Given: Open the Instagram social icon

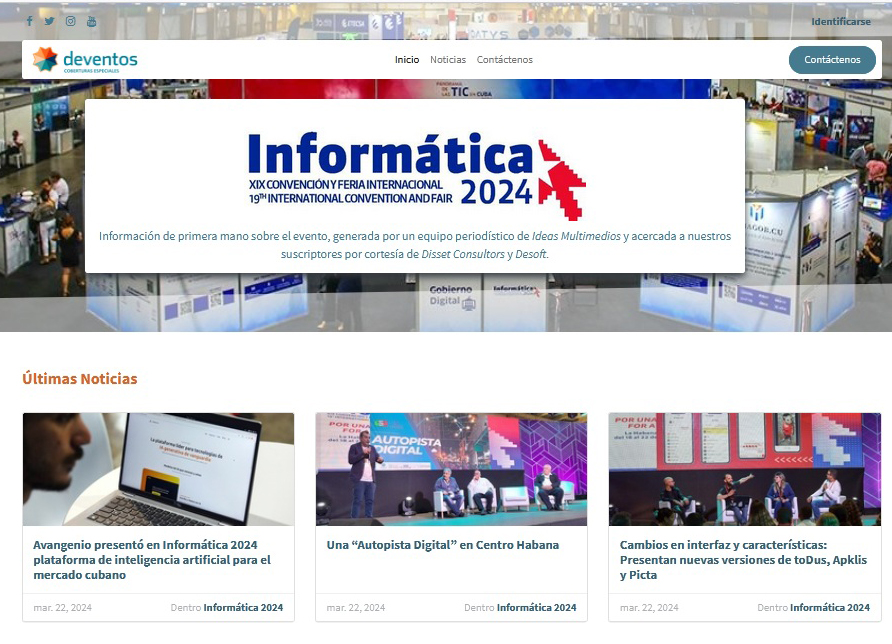Looking at the screenshot, I should [71, 21].
